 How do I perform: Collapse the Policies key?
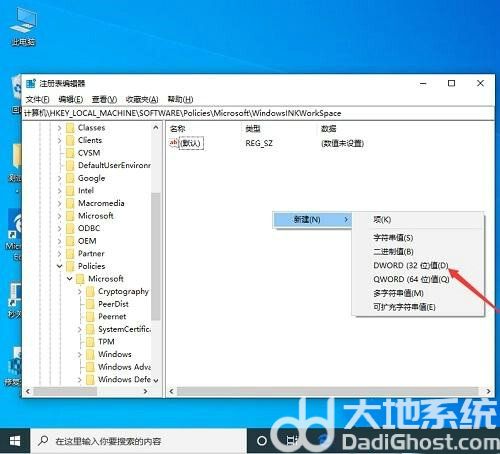coord(59,266)
